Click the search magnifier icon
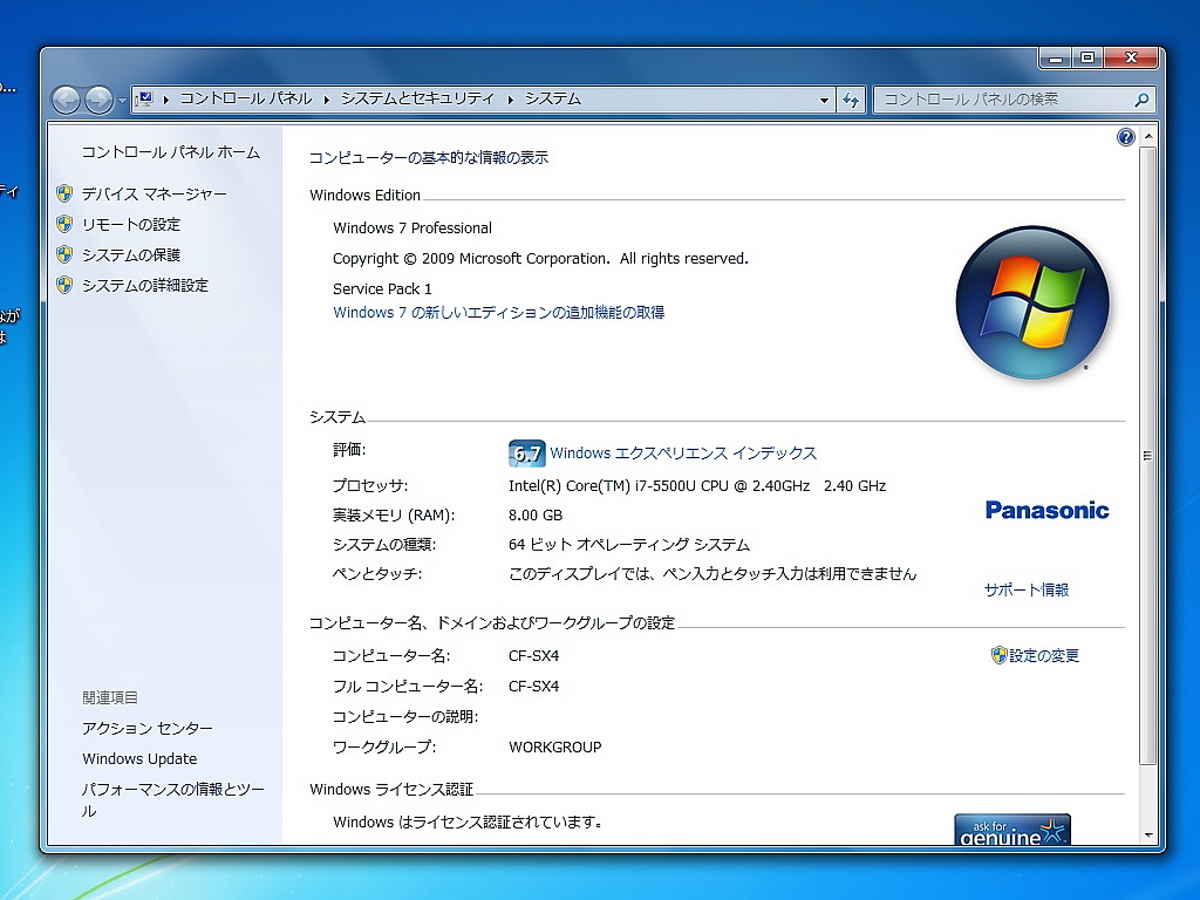This screenshot has width=1200, height=900. pos(1141,100)
